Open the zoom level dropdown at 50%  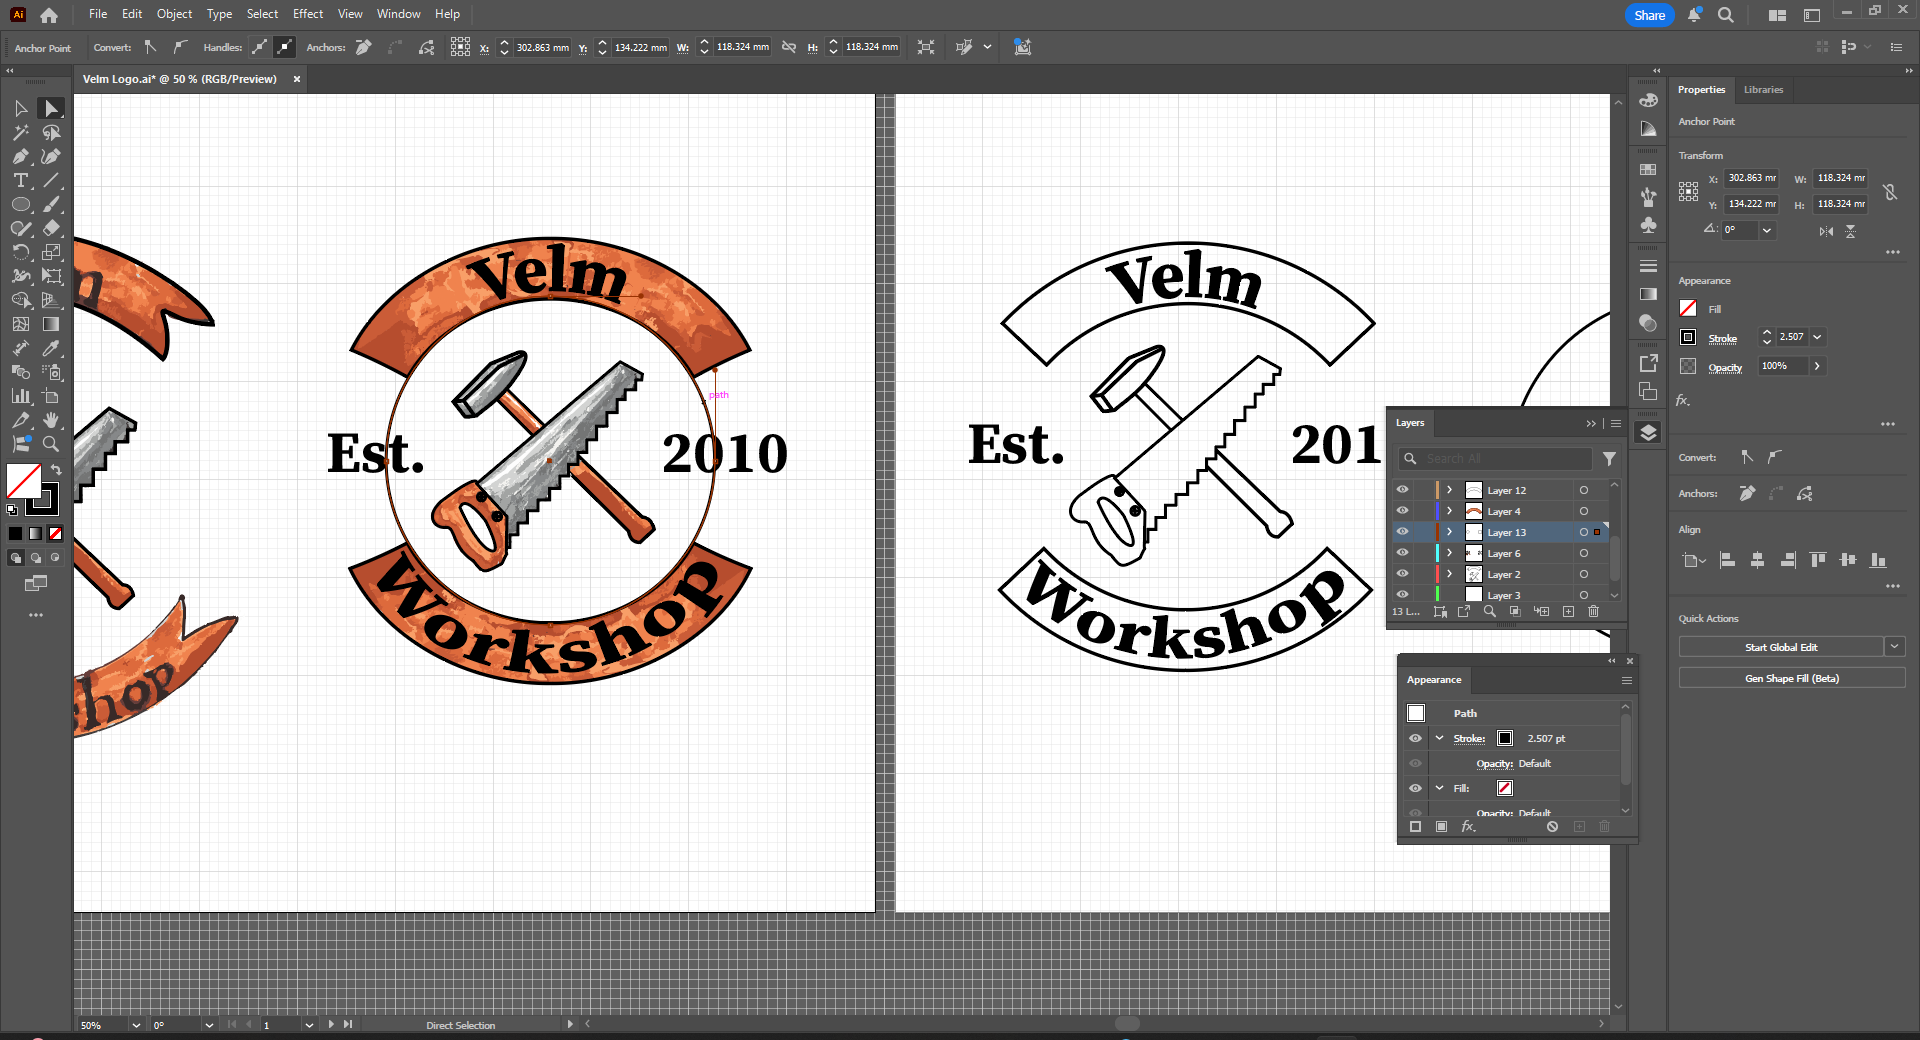136,1025
